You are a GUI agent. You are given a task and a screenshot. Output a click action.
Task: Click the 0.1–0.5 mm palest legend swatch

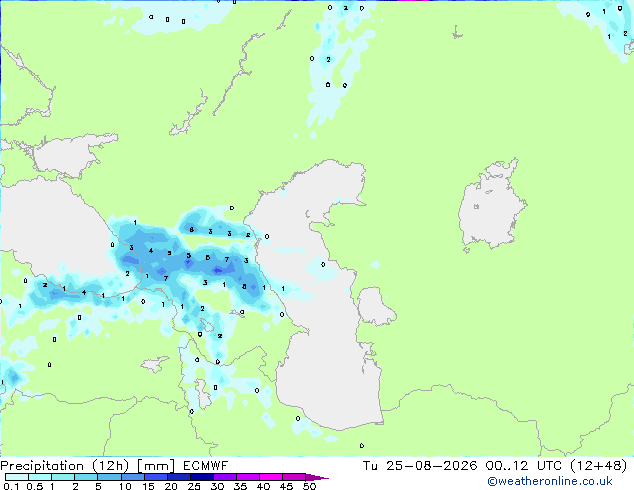tap(17, 477)
